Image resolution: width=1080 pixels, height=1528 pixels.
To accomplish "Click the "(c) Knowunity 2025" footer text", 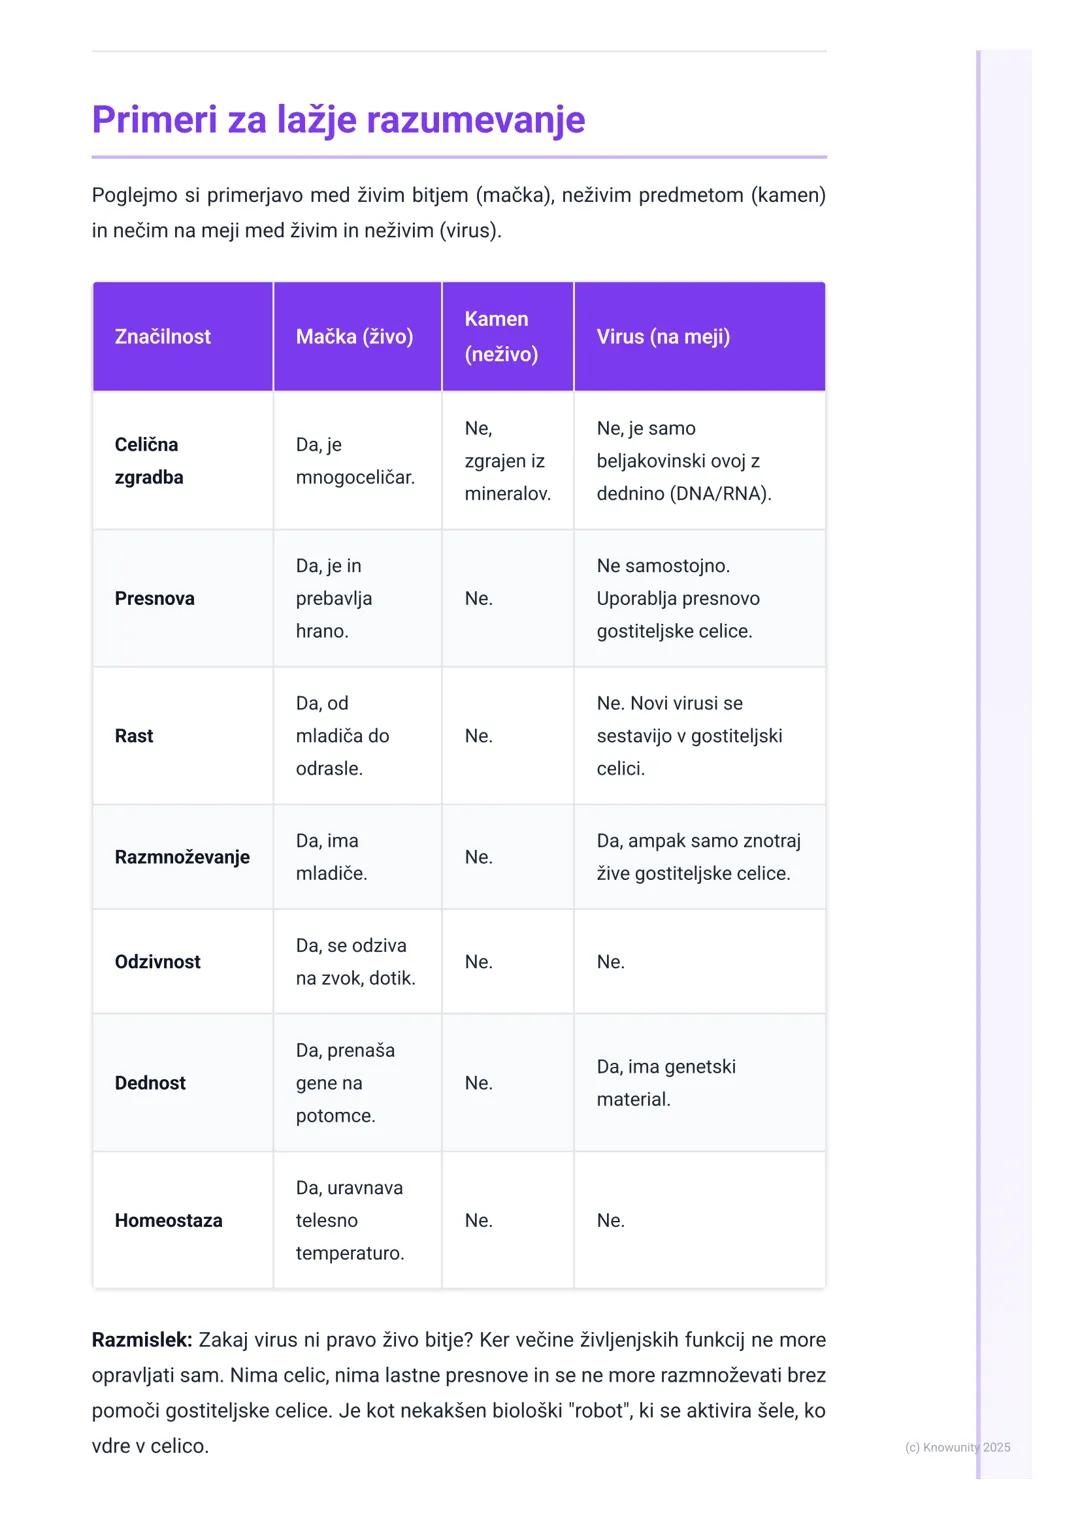I will coord(957,1447).
